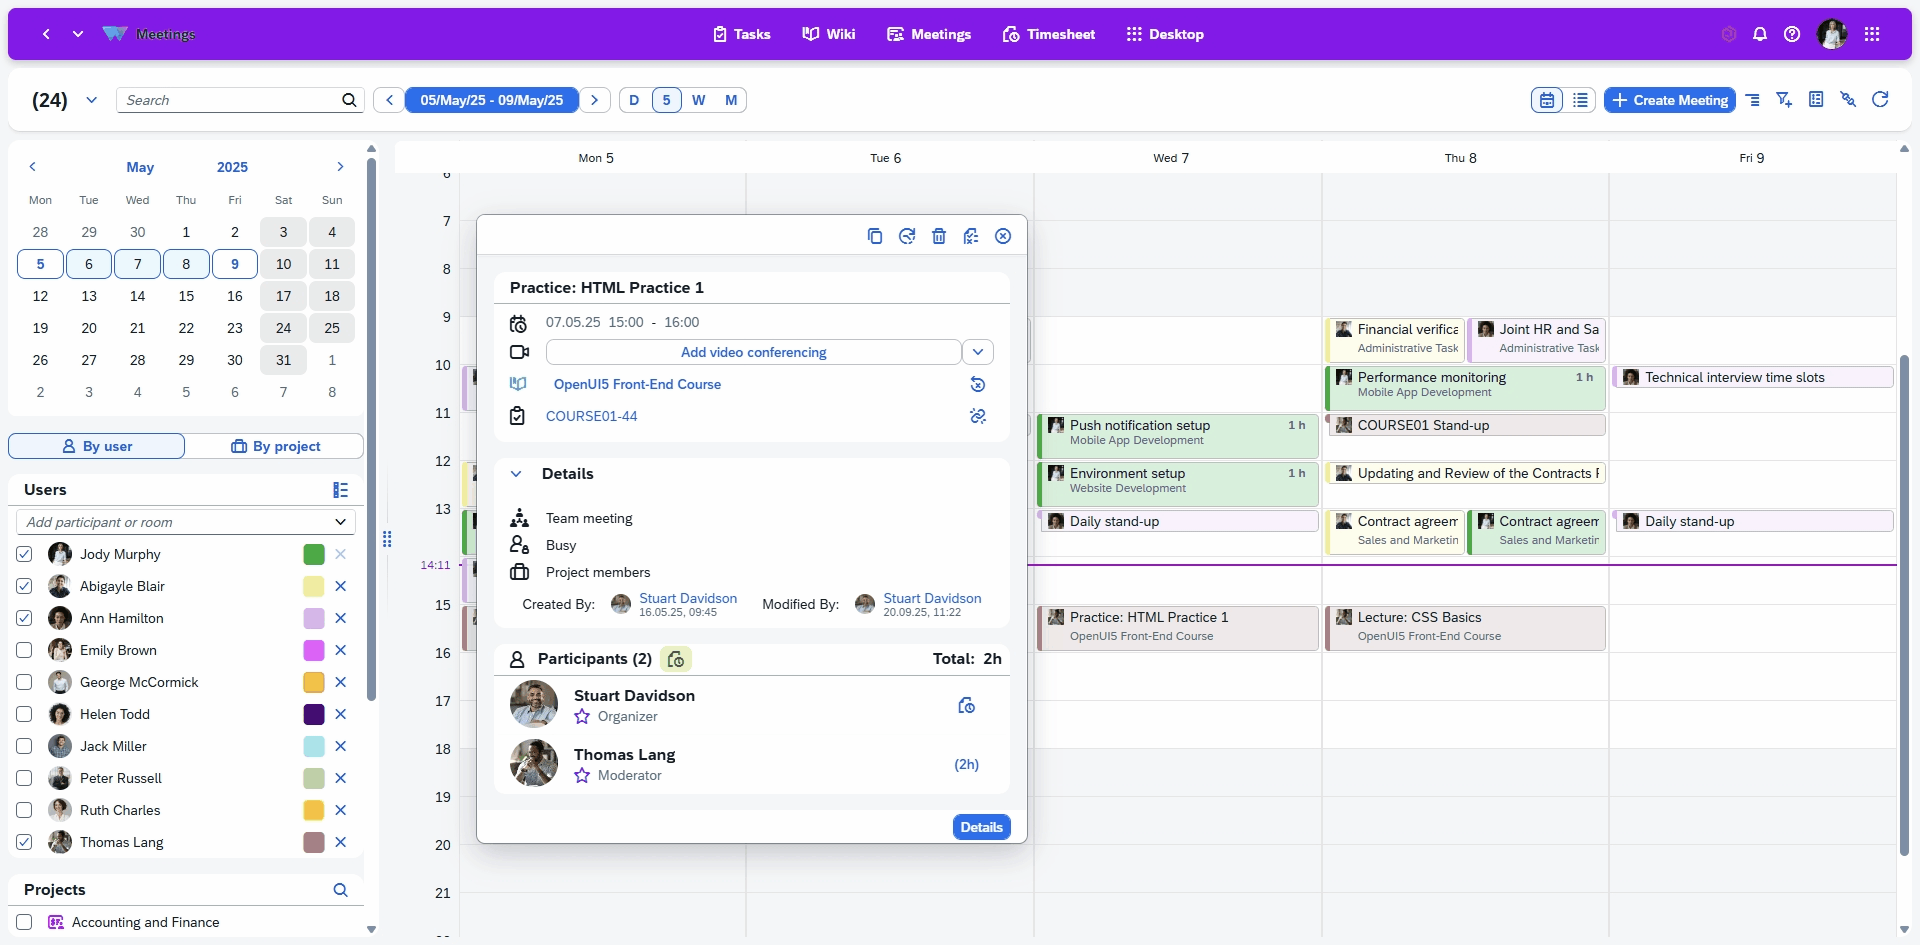Click the Create Meeting button

tap(1669, 100)
